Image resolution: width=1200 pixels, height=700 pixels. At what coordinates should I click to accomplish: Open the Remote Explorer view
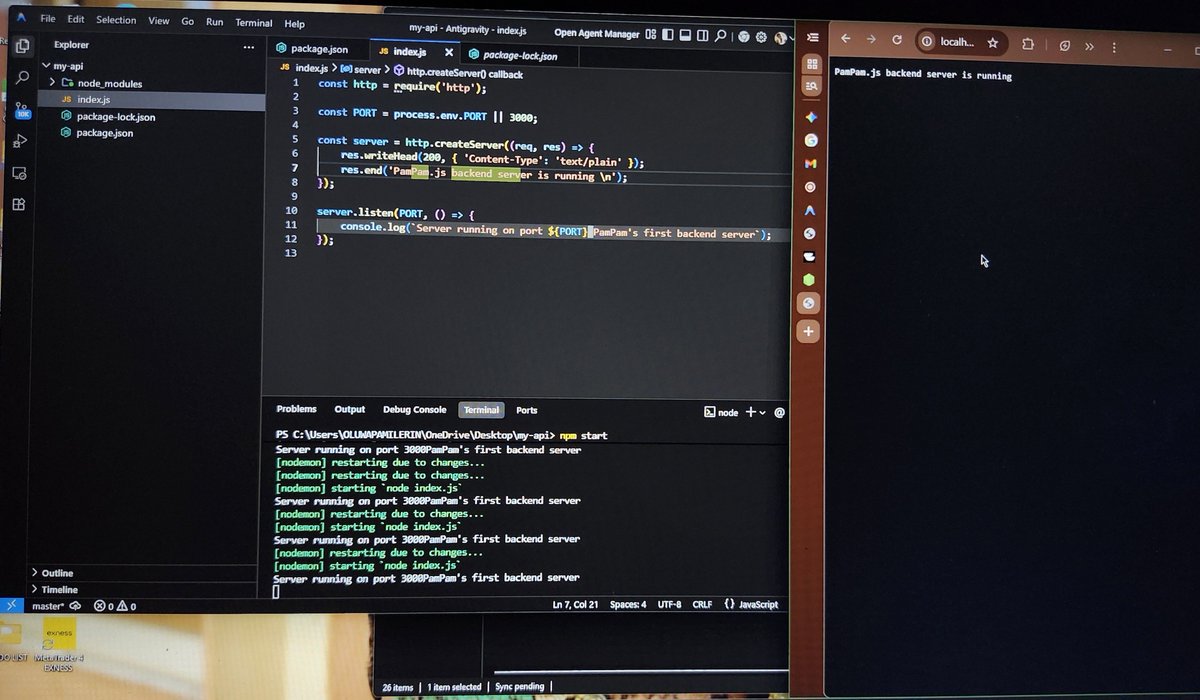click(x=19, y=173)
